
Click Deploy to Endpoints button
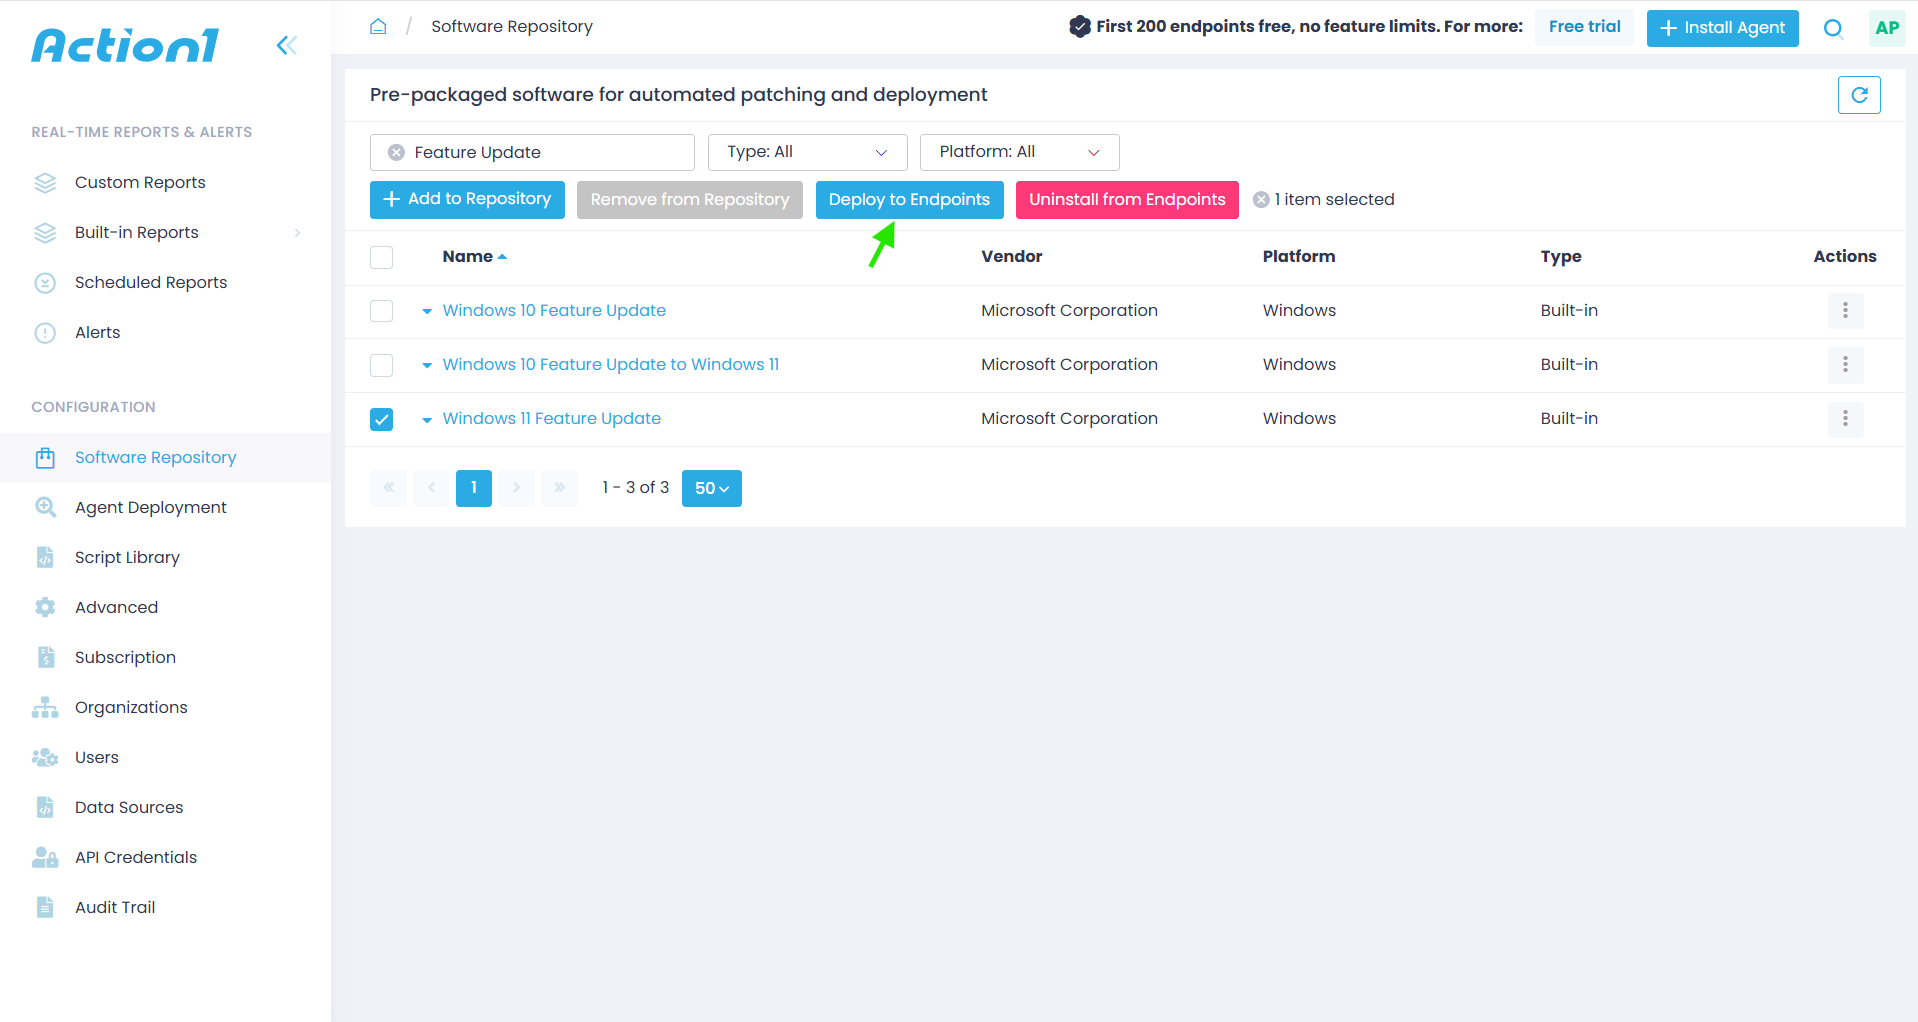point(909,199)
